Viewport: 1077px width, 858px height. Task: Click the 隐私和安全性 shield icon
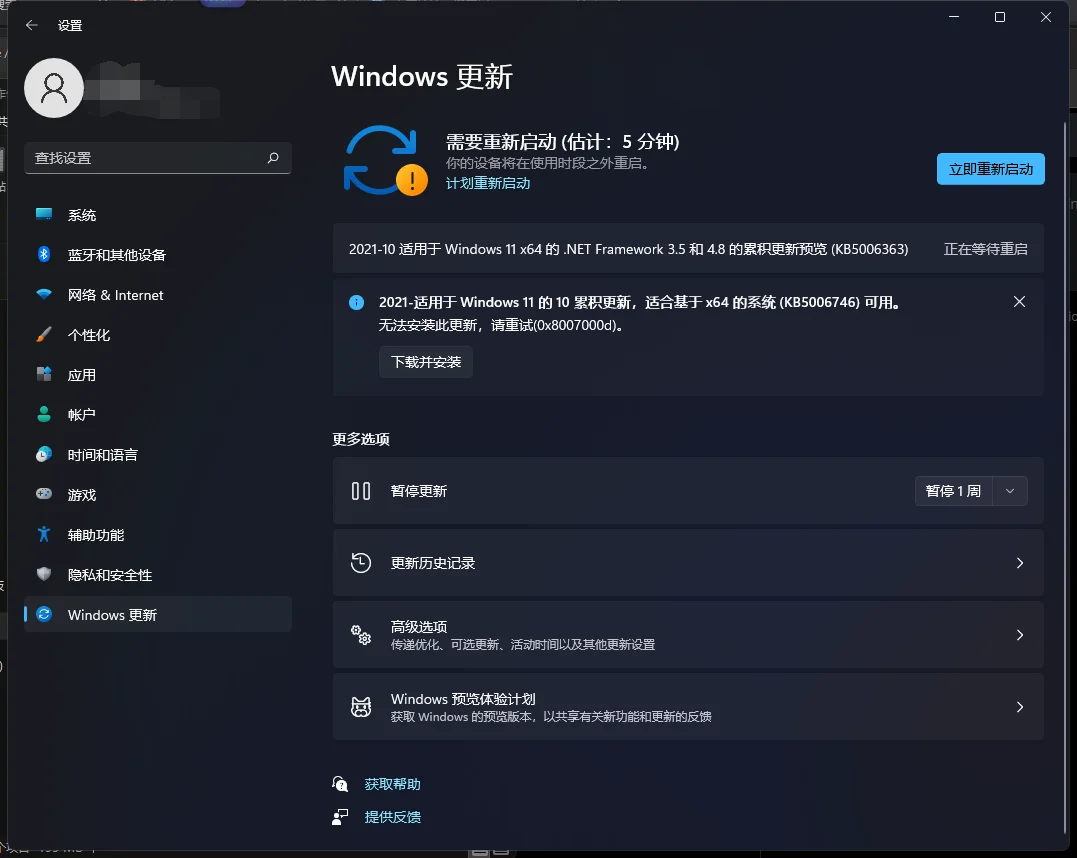[44, 574]
